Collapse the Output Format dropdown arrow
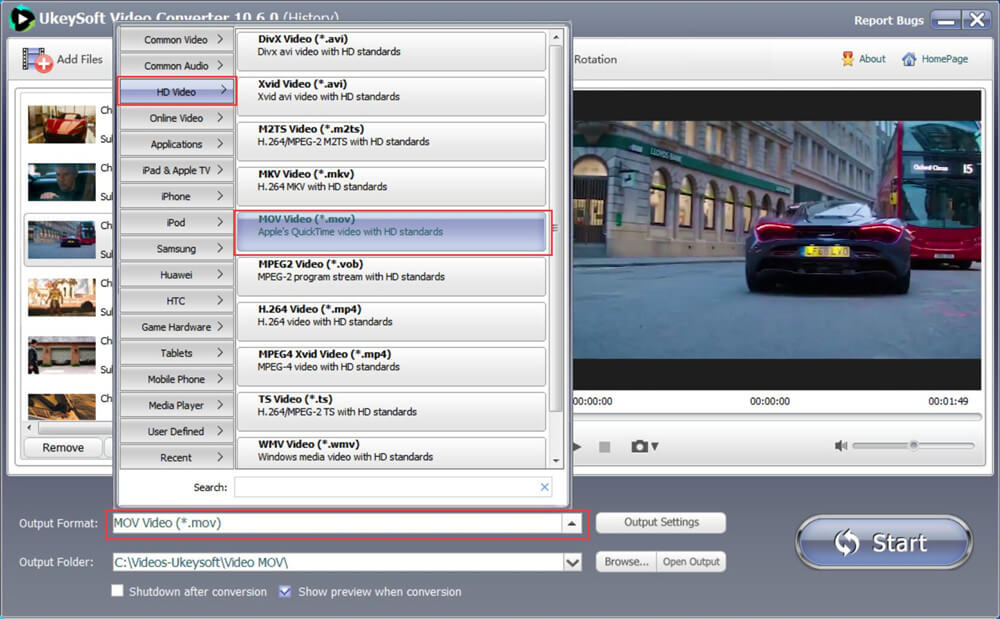Screen dimensions: 1000x619 pos(572,523)
